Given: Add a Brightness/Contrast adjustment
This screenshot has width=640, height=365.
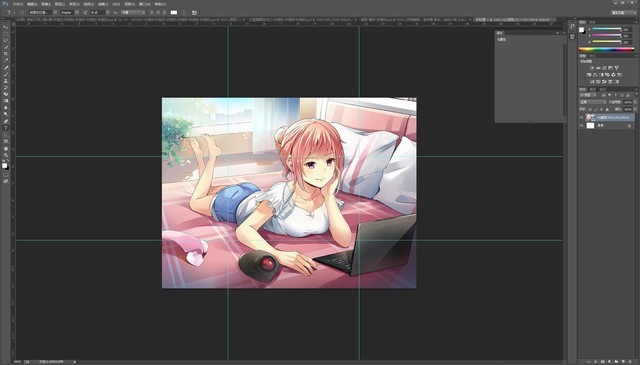Looking at the screenshot, I should [x=592, y=68].
